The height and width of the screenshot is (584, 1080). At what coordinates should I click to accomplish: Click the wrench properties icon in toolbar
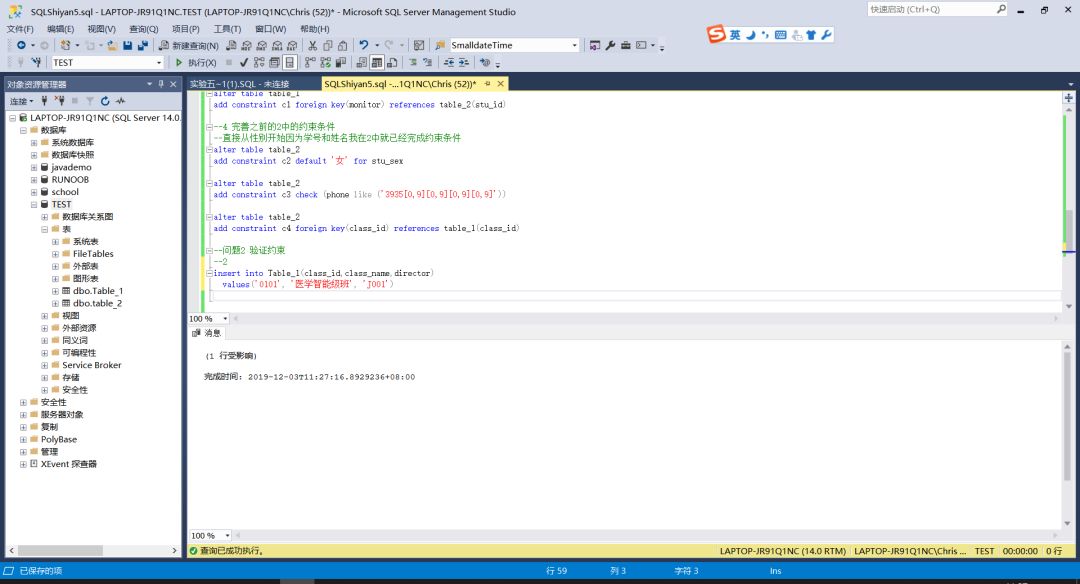[x=610, y=46]
